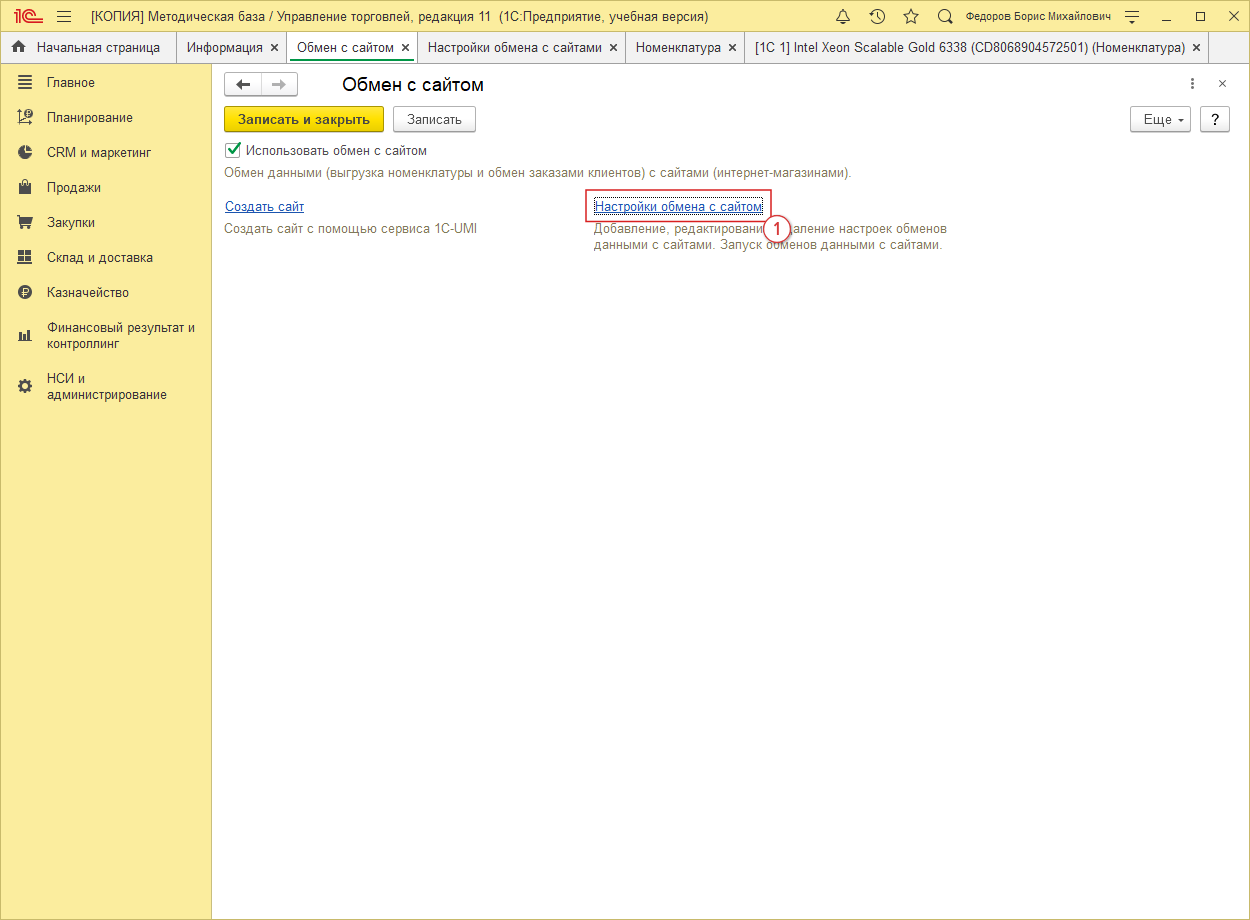
Task: Close the Информация tab
Action: pyautogui.click(x=275, y=48)
